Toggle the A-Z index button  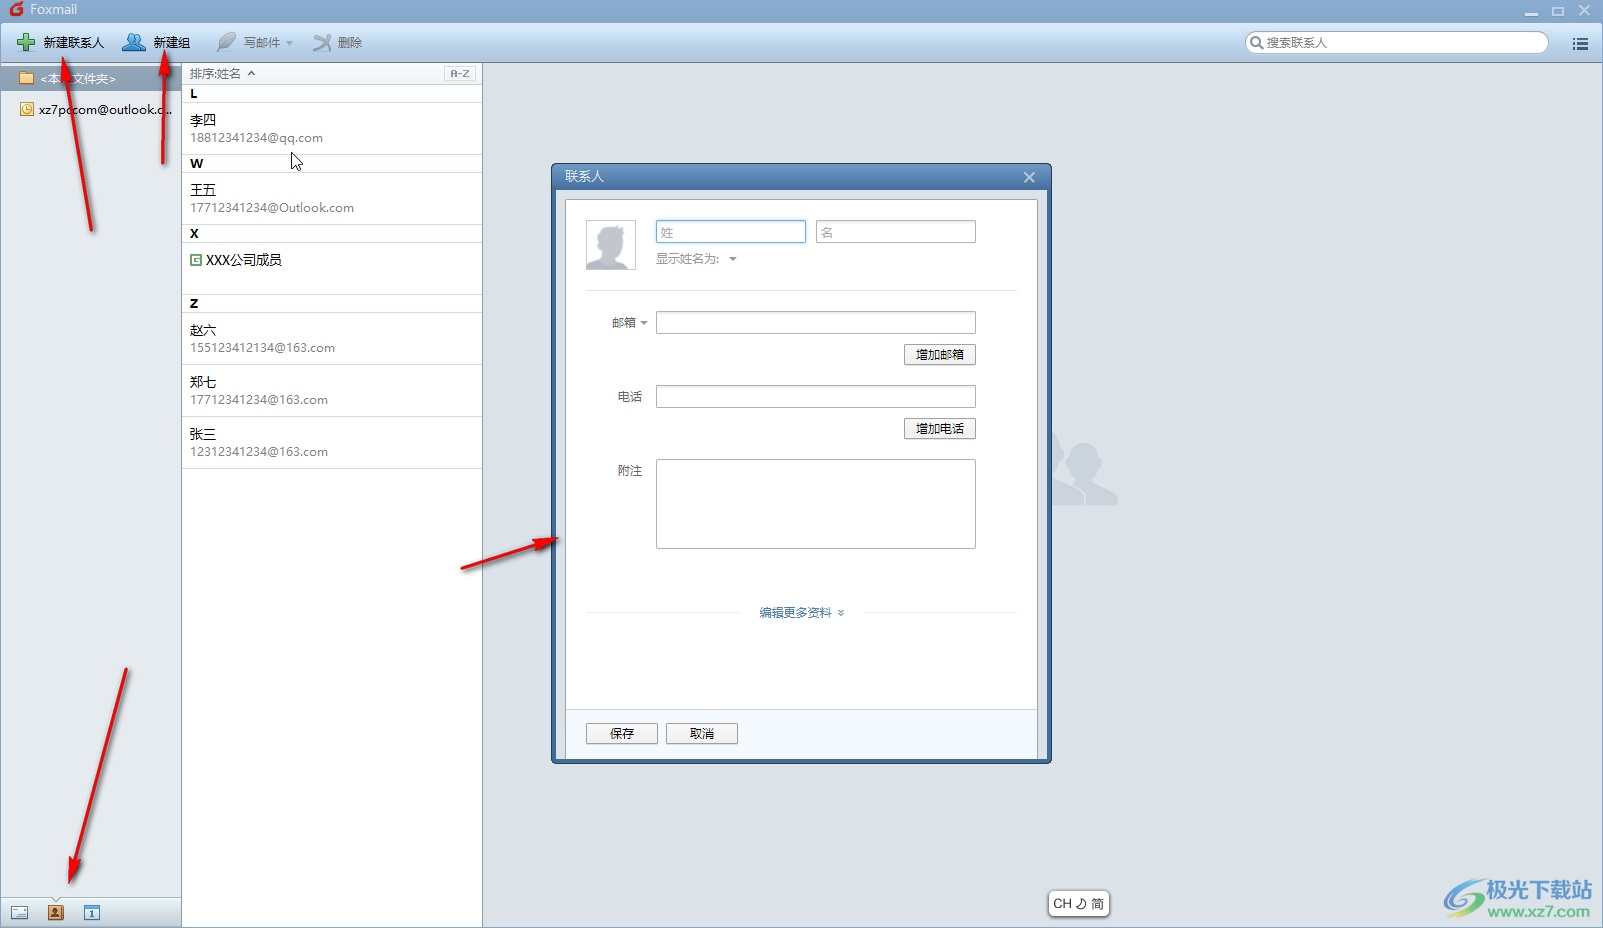click(460, 73)
